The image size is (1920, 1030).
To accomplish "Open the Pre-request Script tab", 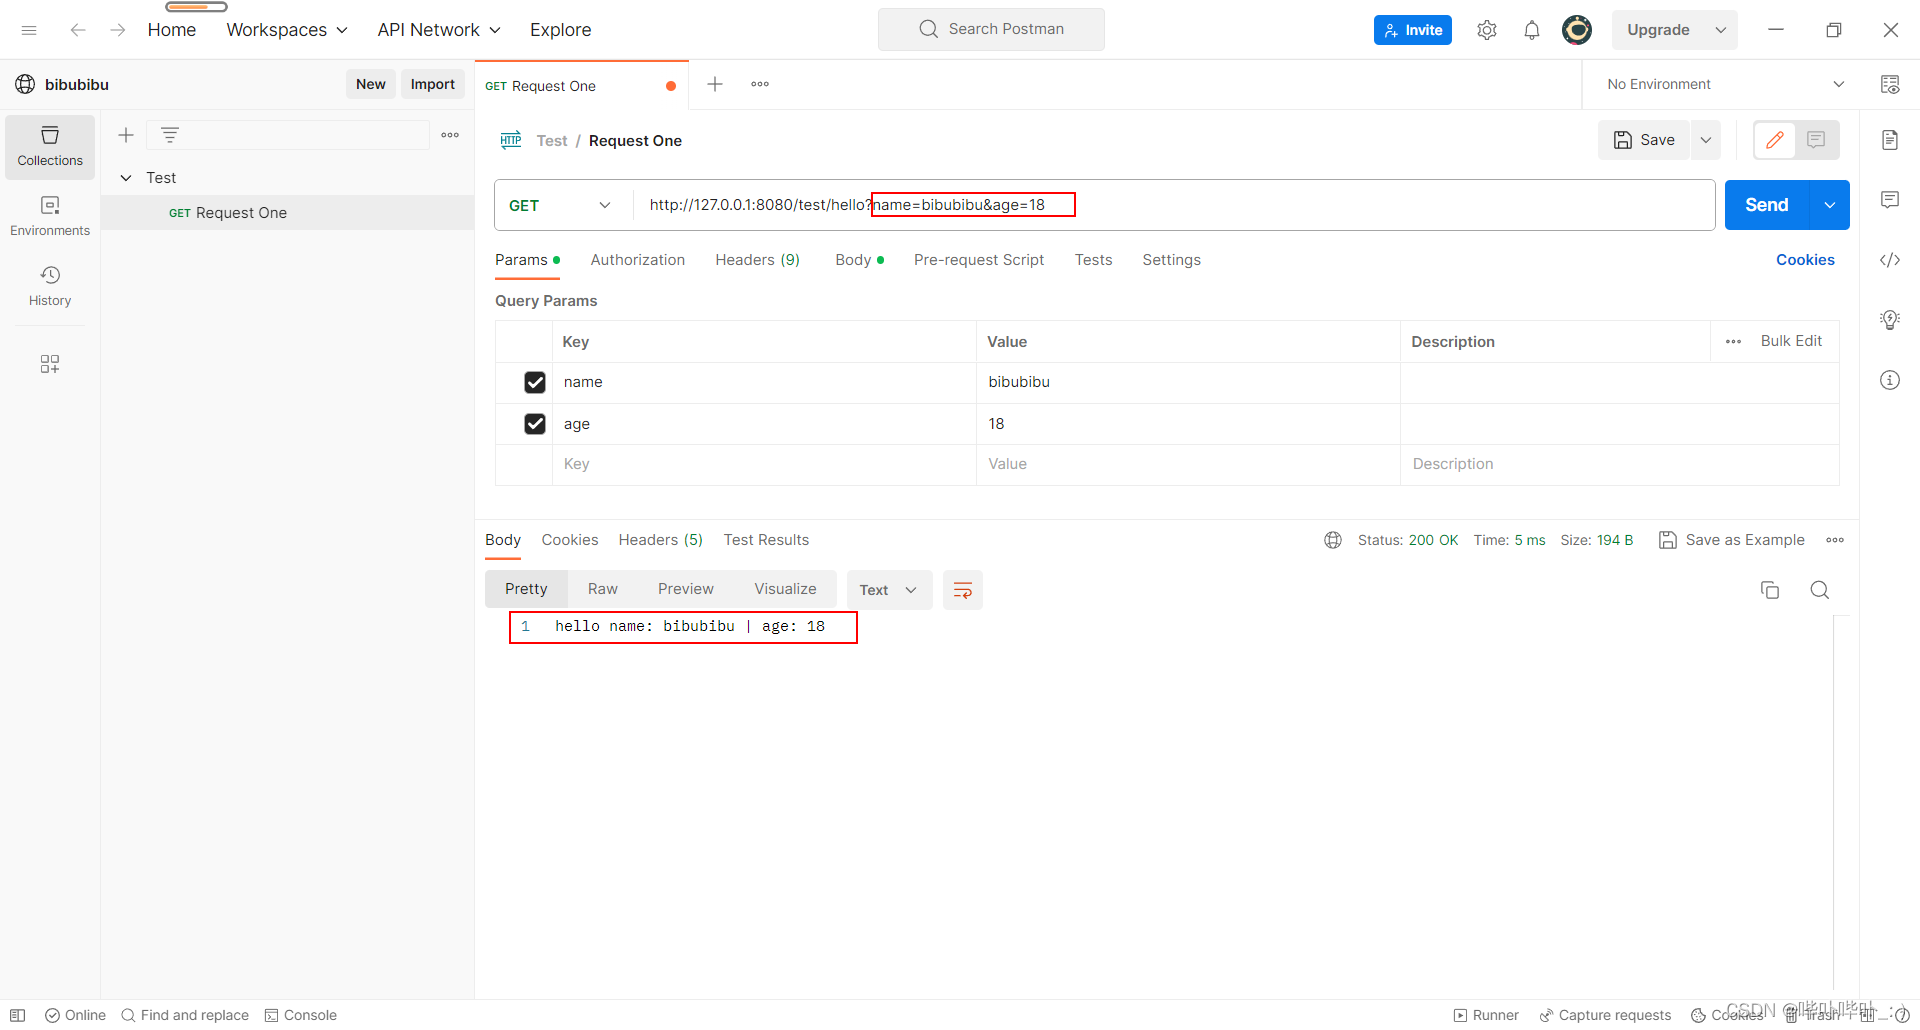I will pyautogui.click(x=979, y=260).
